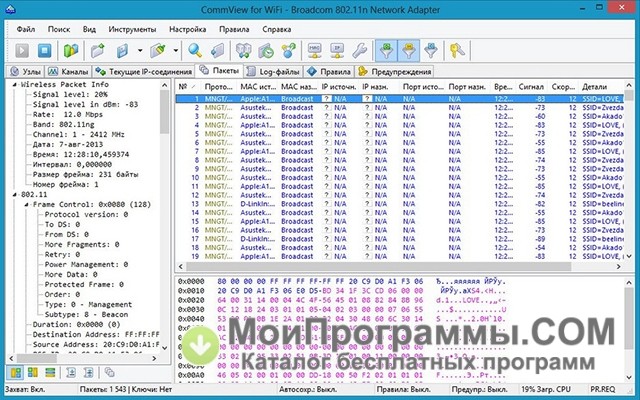Switch to the Правила tab

click(329, 71)
